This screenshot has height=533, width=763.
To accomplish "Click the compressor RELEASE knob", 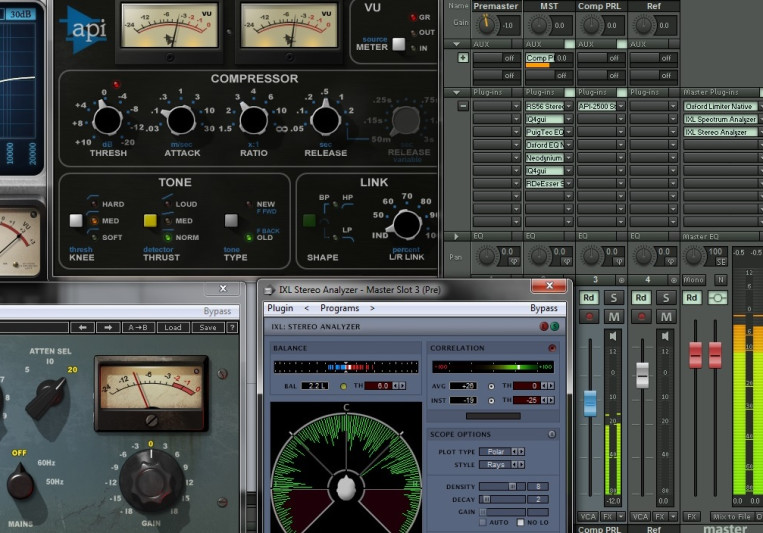I will coord(326,120).
